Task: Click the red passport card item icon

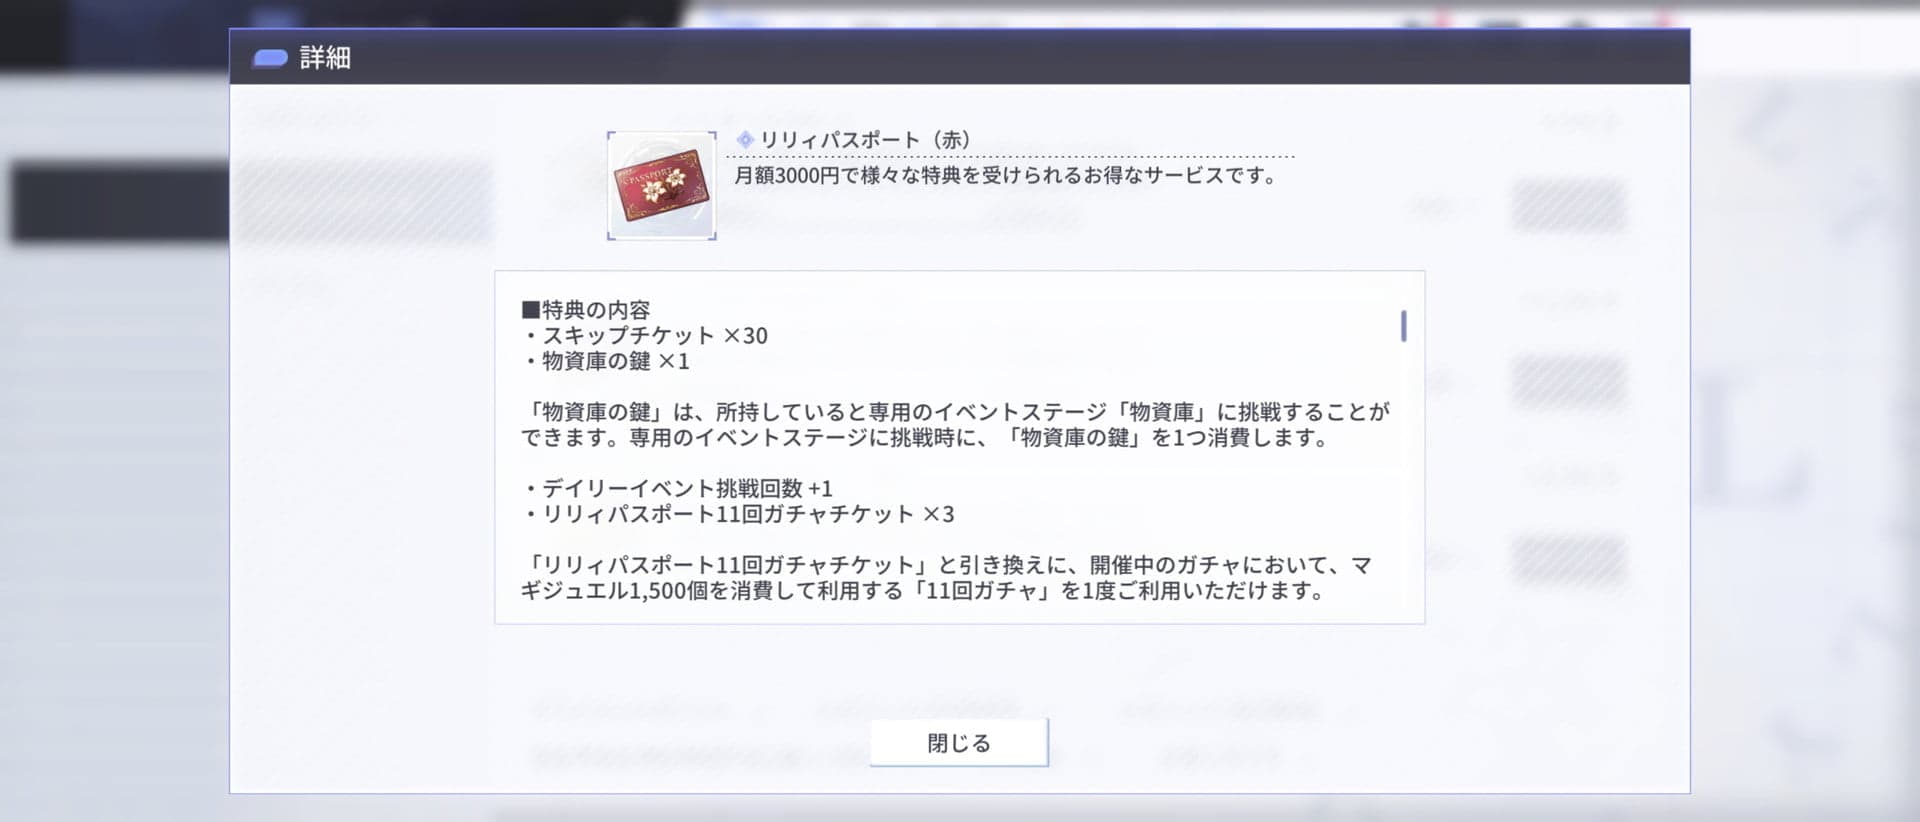Action: [x=661, y=186]
